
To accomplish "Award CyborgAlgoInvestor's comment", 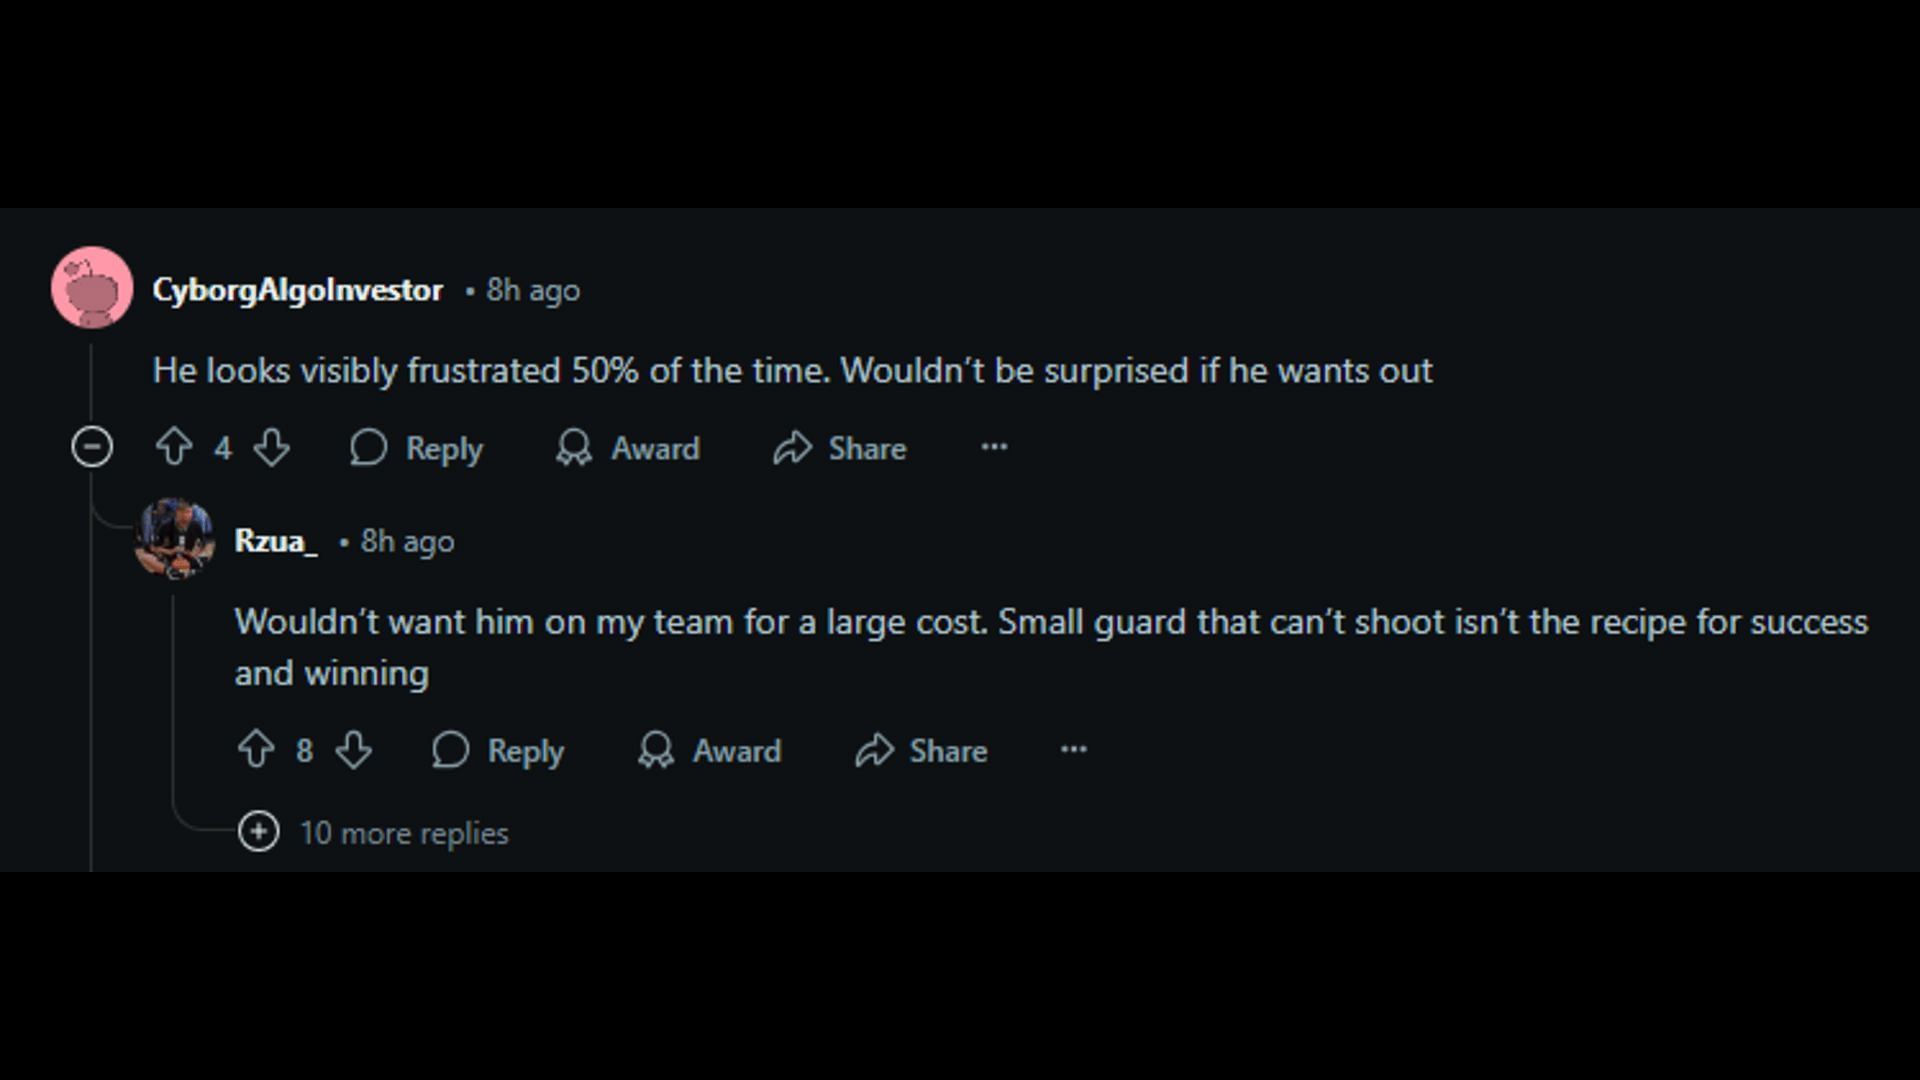I will 629,448.
